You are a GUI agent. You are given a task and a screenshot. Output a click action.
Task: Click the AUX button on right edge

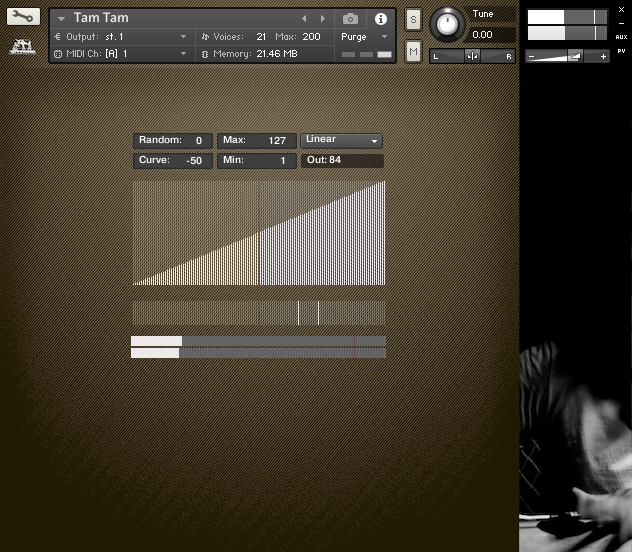[x=621, y=37]
